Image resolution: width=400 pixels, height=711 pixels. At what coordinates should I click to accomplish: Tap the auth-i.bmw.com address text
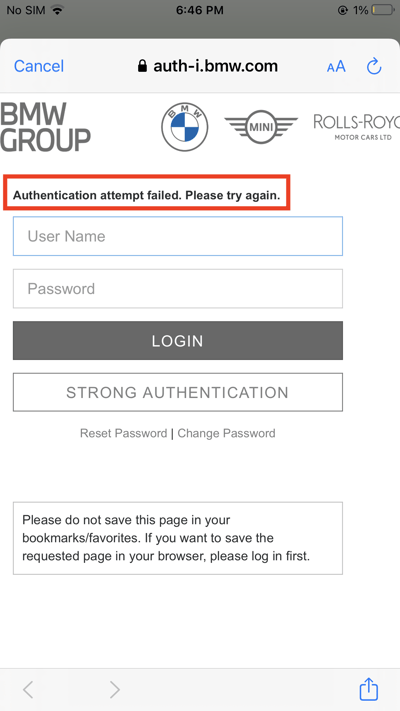click(x=215, y=66)
